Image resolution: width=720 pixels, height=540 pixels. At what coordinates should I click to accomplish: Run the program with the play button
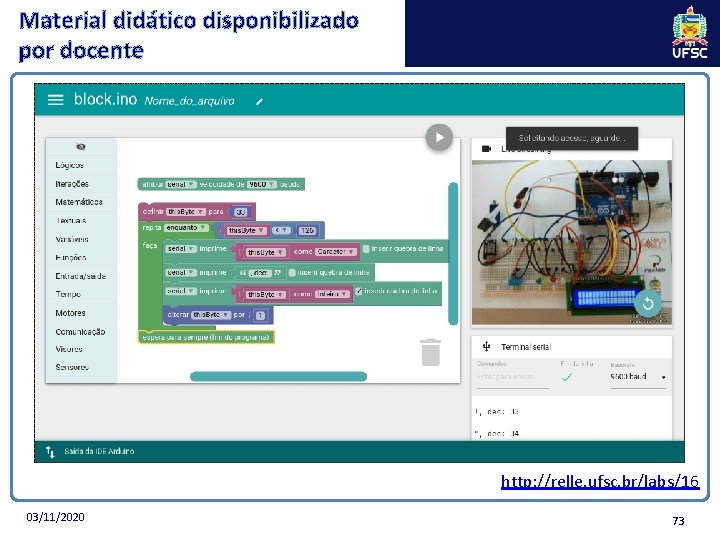click(x=439, y=137)
